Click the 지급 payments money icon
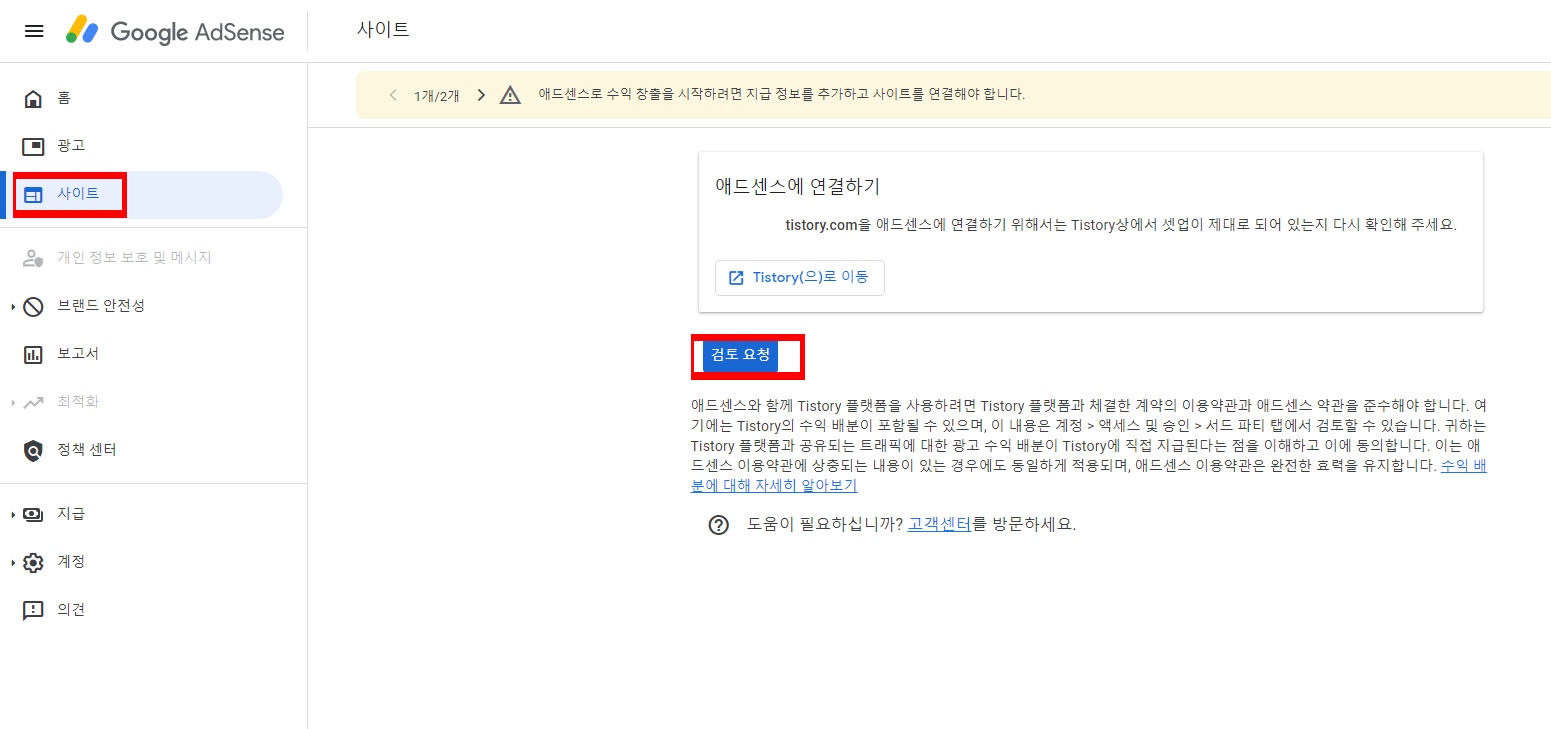 33,514
